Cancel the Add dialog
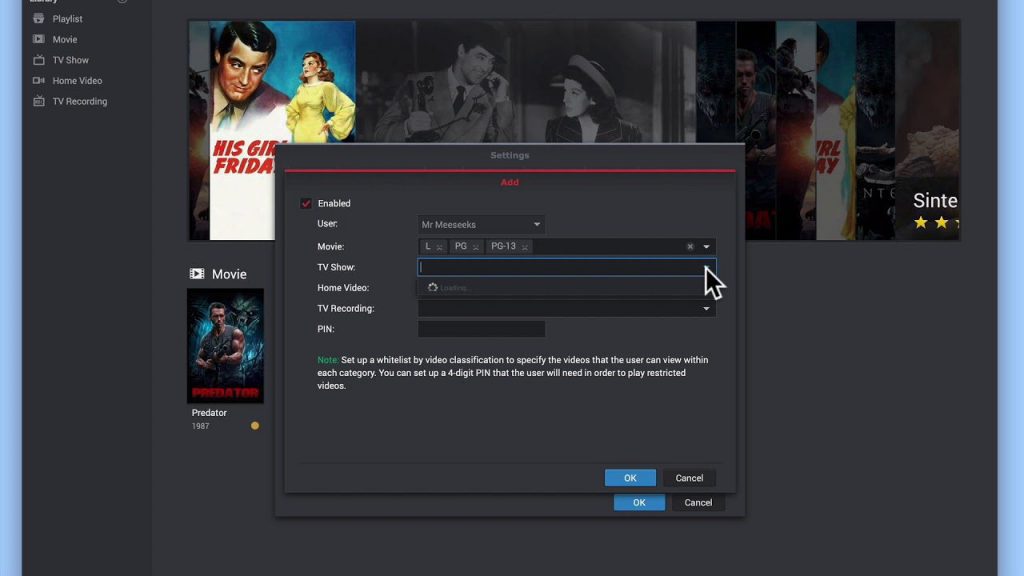This screenshot has width=1024, height=576. (x=689, y=478)
